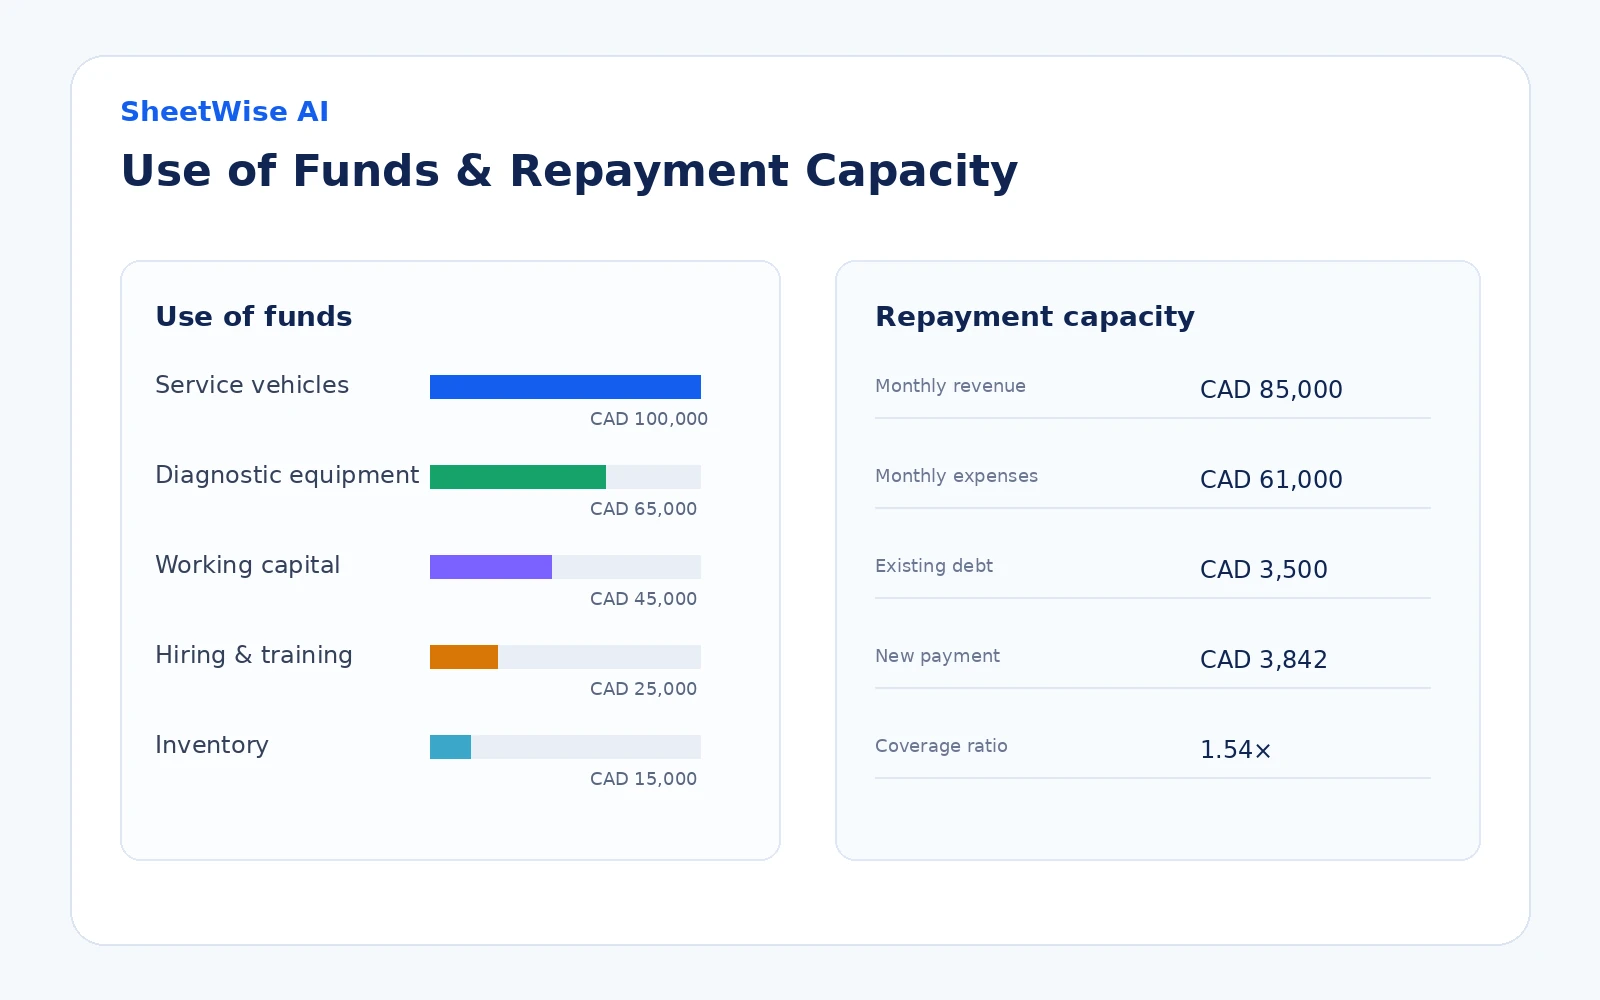The image size is (1600, 1000).
Task: Click the '1.54×' coverage value
Action: pos(1235,750)
